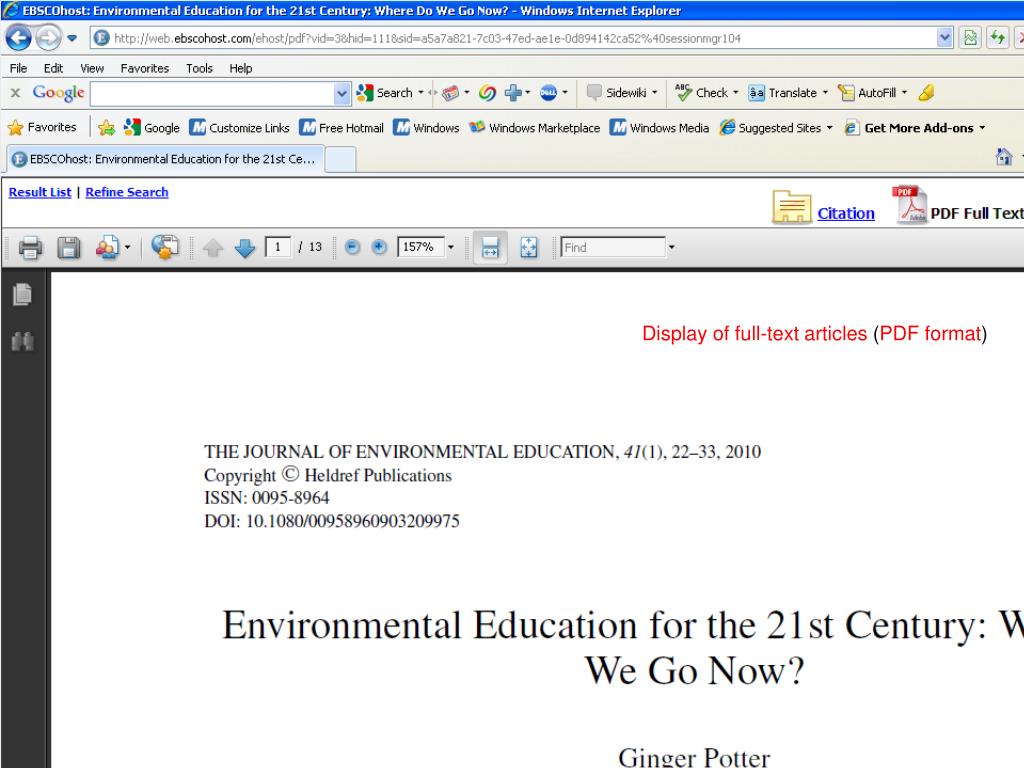Select the EBSCOhost browser tab

click(165, 159)
